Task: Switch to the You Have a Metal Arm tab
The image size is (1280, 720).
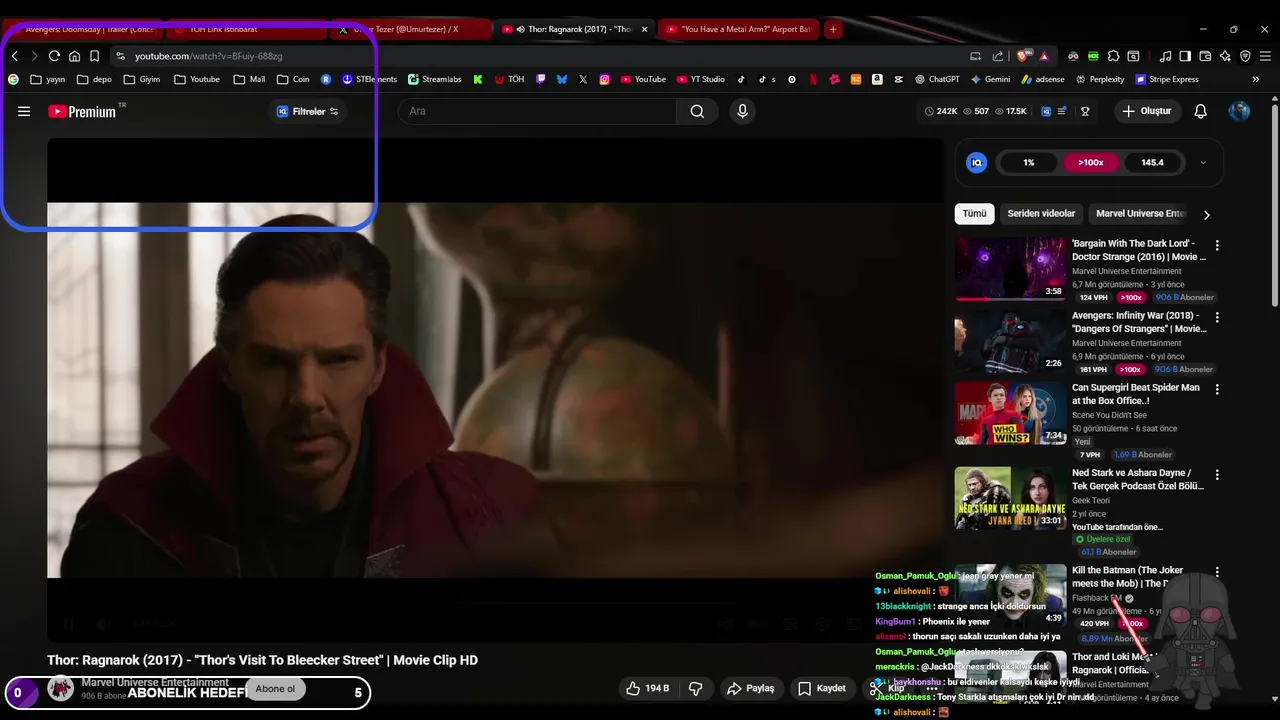Action: pos(738,29)
